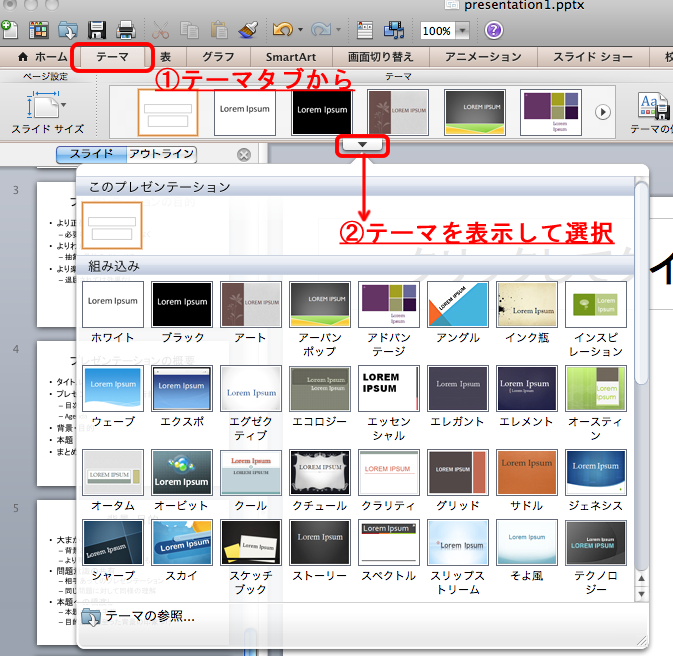Save the presentation with the floppy disk icon
The width and height of the screenshot is (673, 656).
pos(97,30)
